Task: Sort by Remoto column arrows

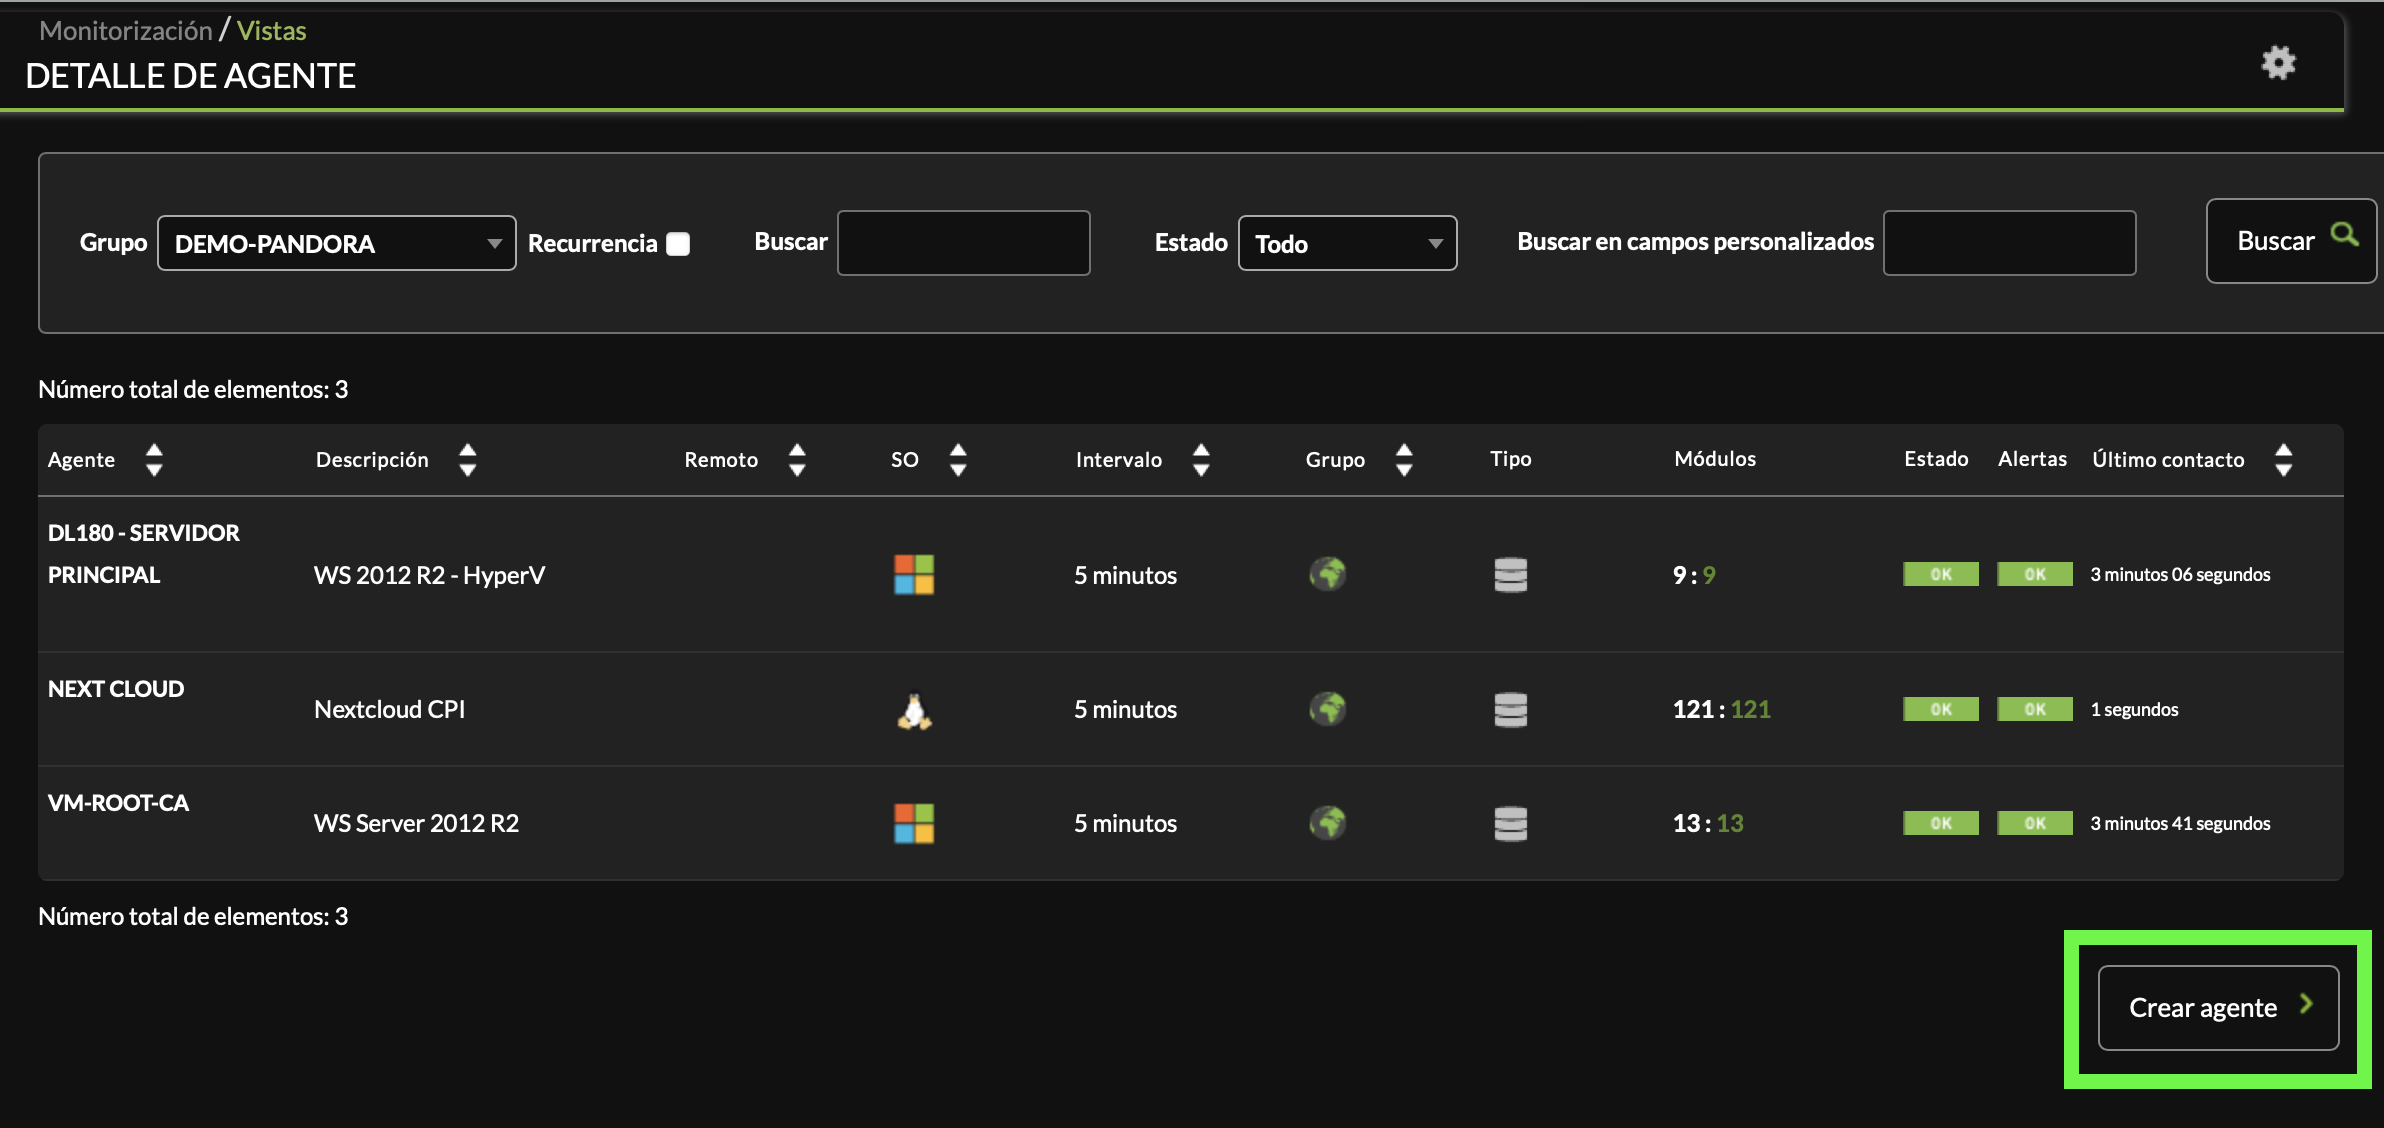Action: tap(797, 460)
